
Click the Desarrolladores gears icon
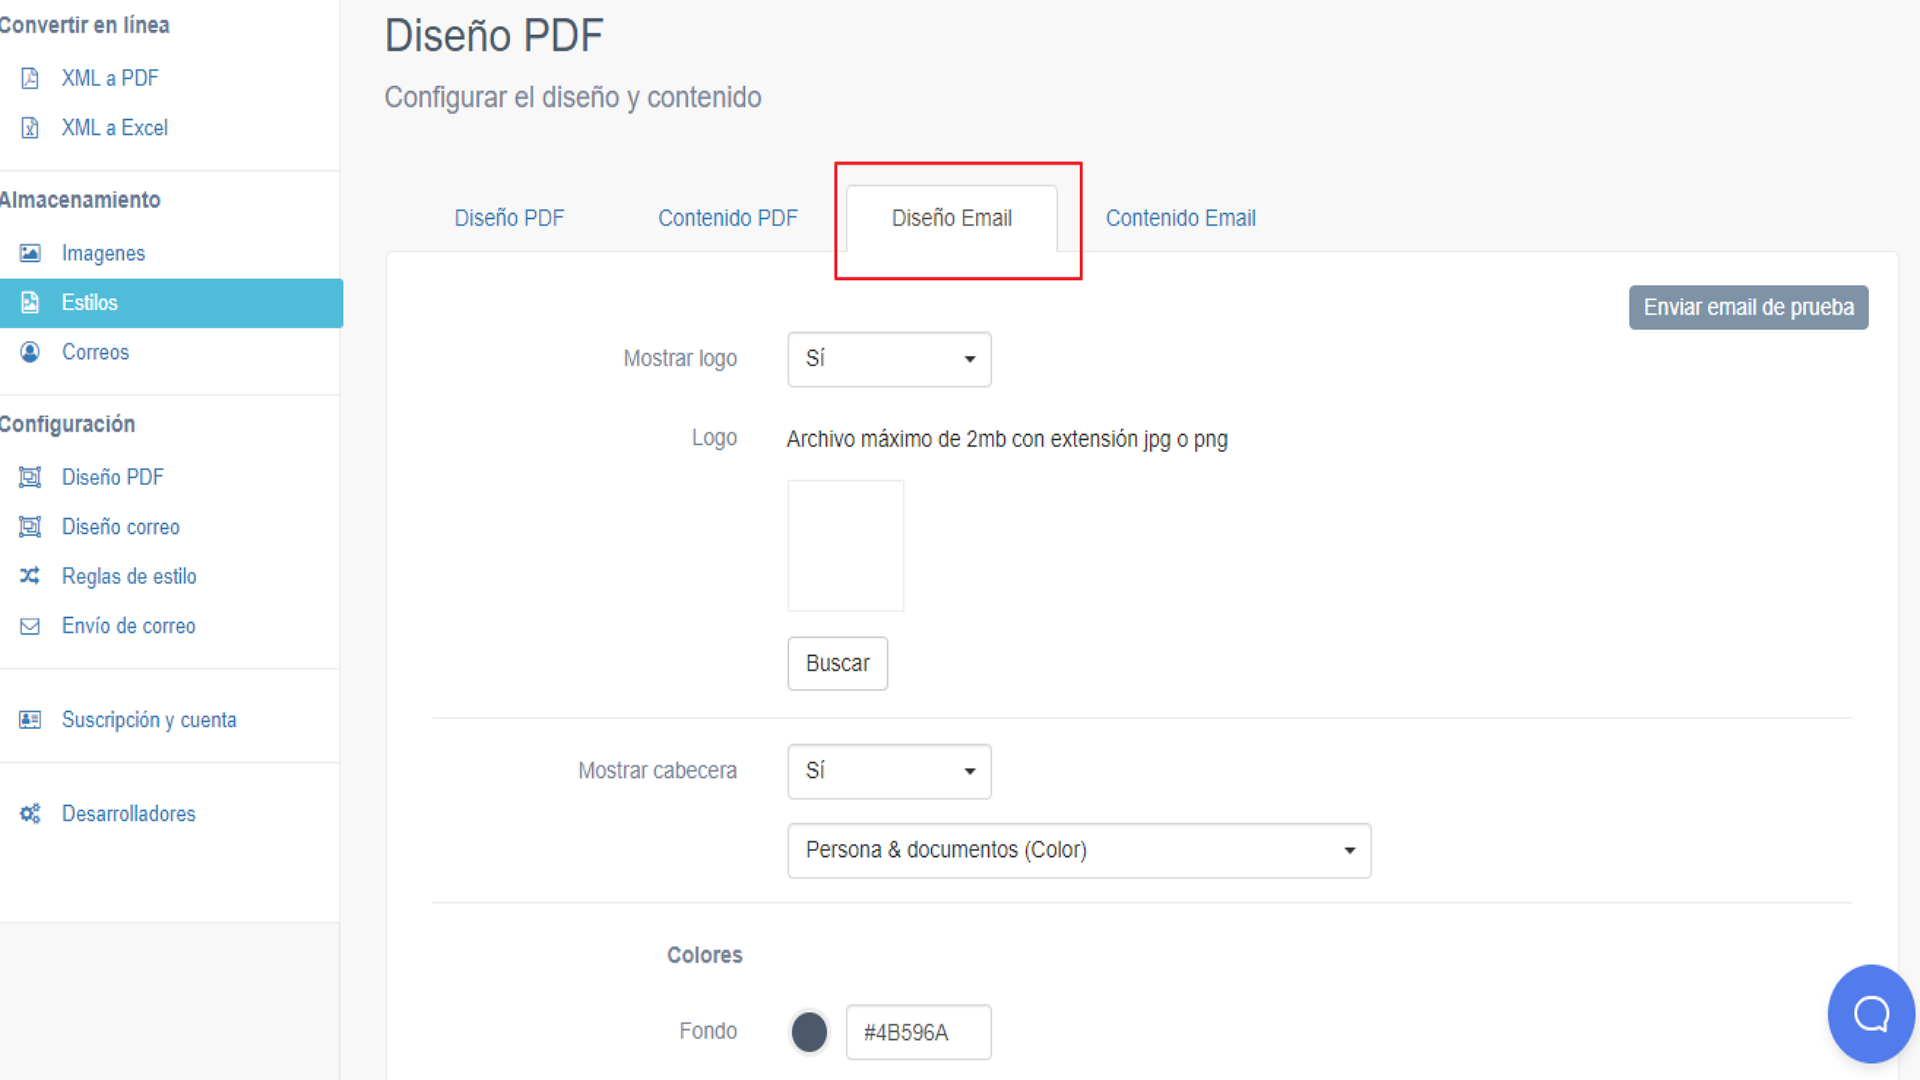click(30, 814)
